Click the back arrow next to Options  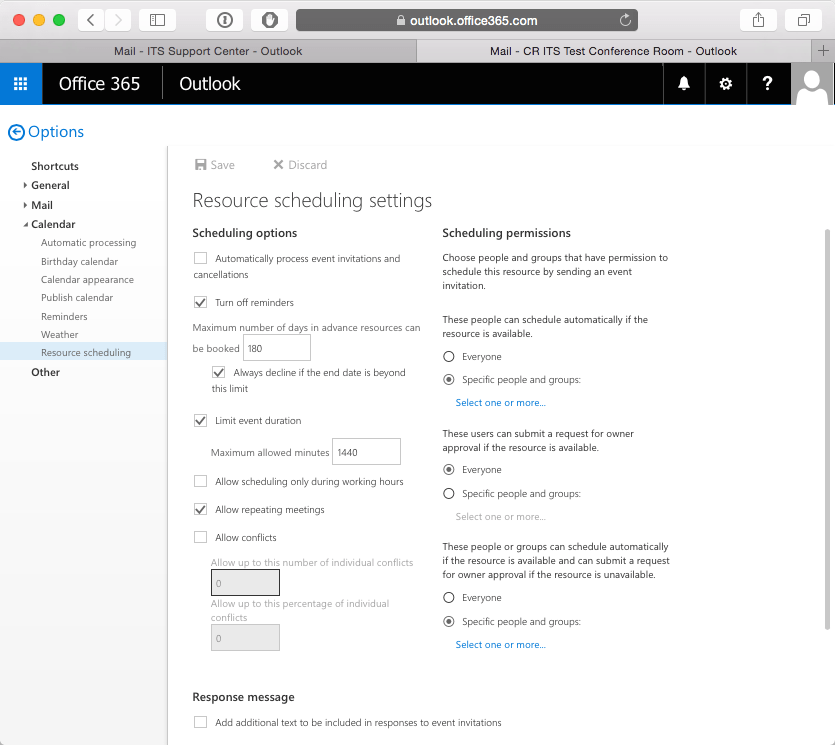[x=16, y=131]
